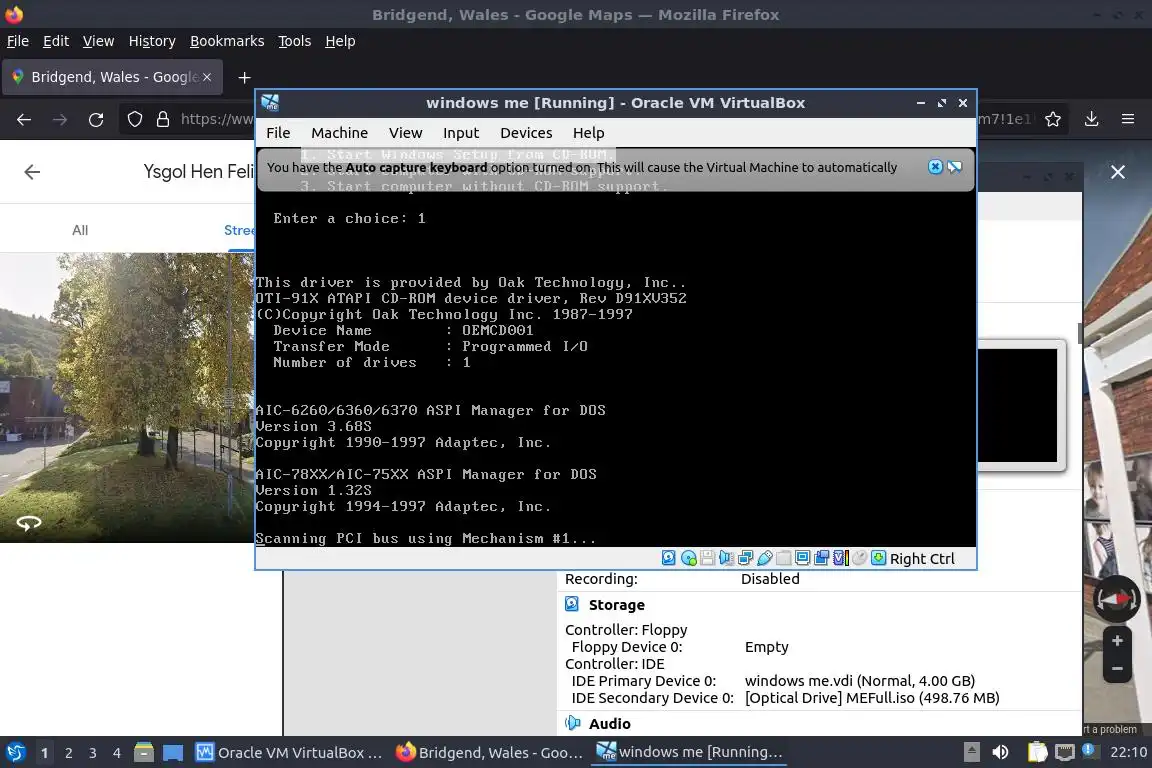Screen dimensions: 1152x768
Task: Open the File menu in the VirtualBox VM window
Action: (x=278, y=133)
